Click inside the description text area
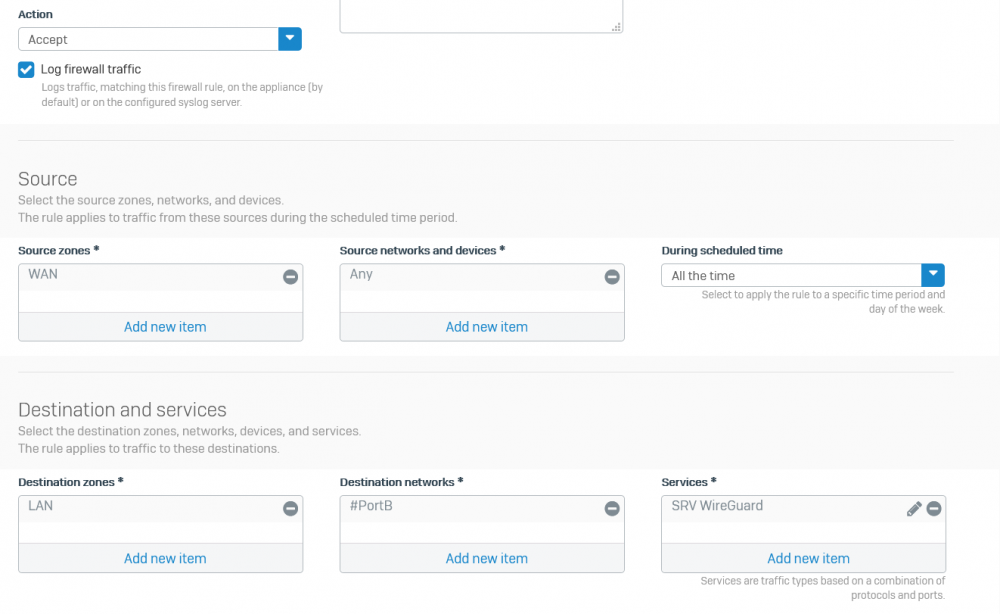This screenshot has height=614, width=1000. (x=482, y=14)
